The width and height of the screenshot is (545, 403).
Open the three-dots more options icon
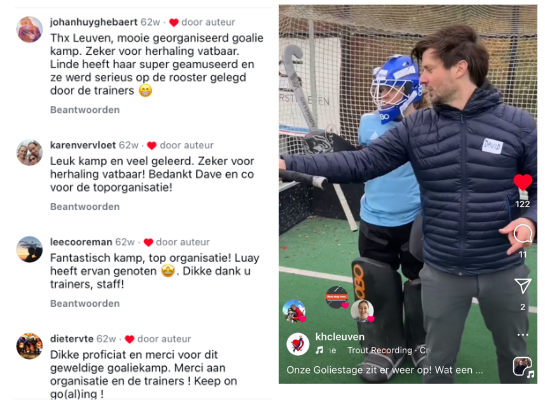522,335
